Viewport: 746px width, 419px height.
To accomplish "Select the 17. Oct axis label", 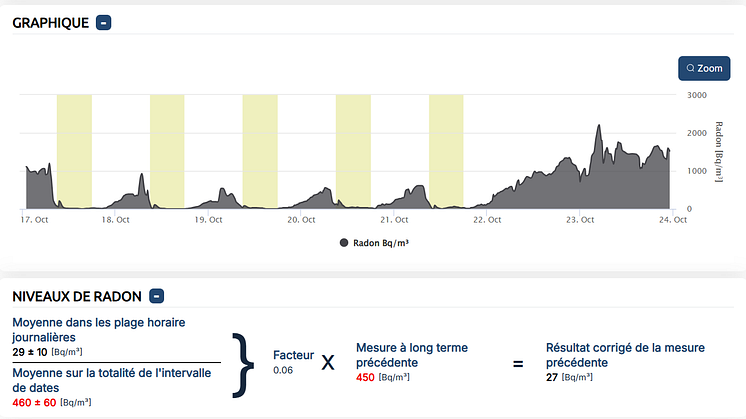I will [35, 219].
